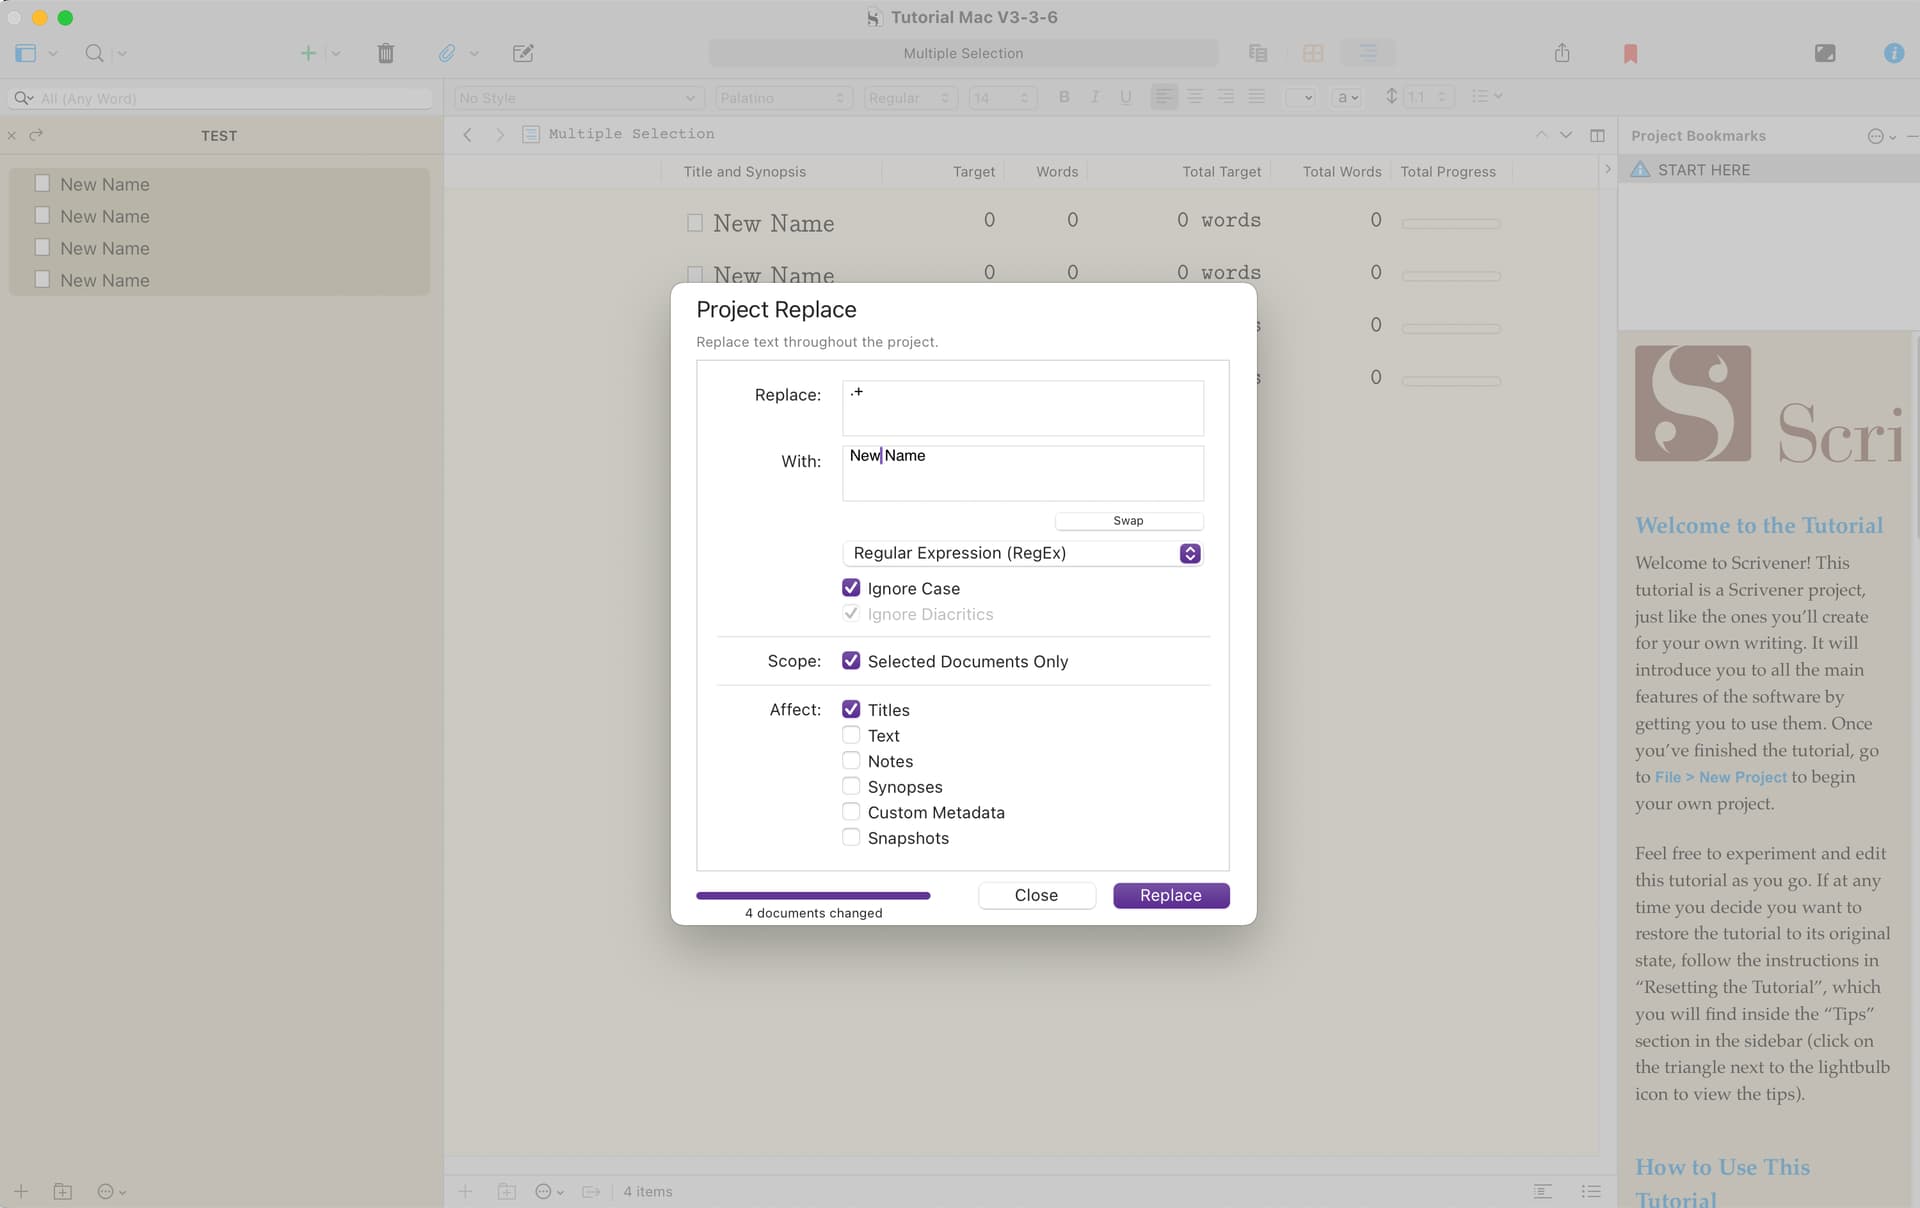
Task: Click into the With text field
Action: pos(1022,473)
